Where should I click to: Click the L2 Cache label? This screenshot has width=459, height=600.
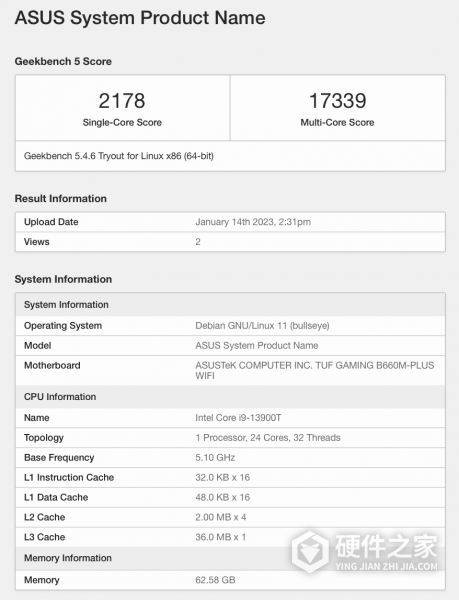point(44,517)
